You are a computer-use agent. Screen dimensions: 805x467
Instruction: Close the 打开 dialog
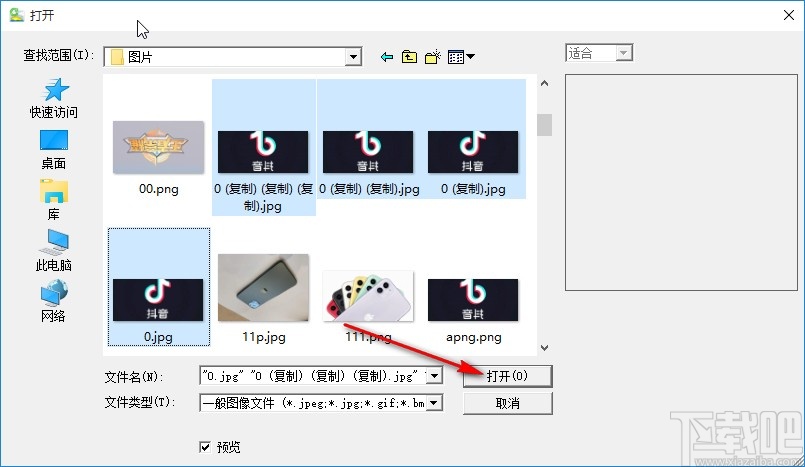click(x=789, y=15)
